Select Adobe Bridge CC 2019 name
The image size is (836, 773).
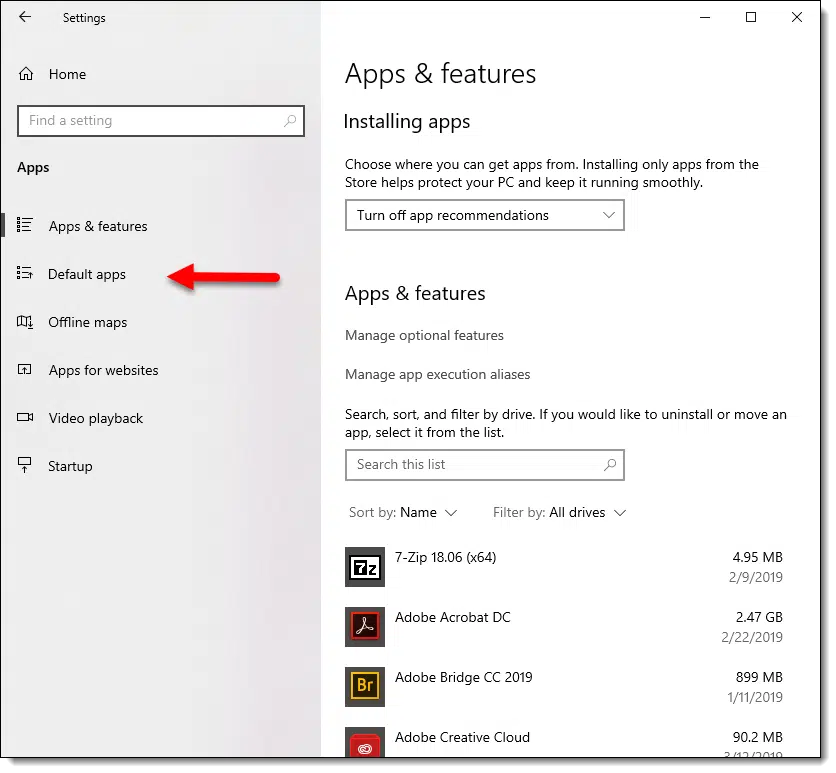[x=463, y=678]
